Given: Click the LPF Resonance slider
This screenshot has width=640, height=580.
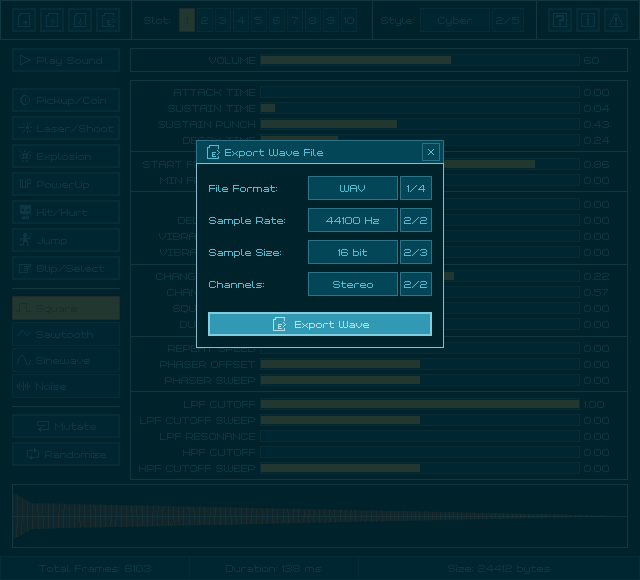Looking at the screenshot, I should [x=420, y=436].
